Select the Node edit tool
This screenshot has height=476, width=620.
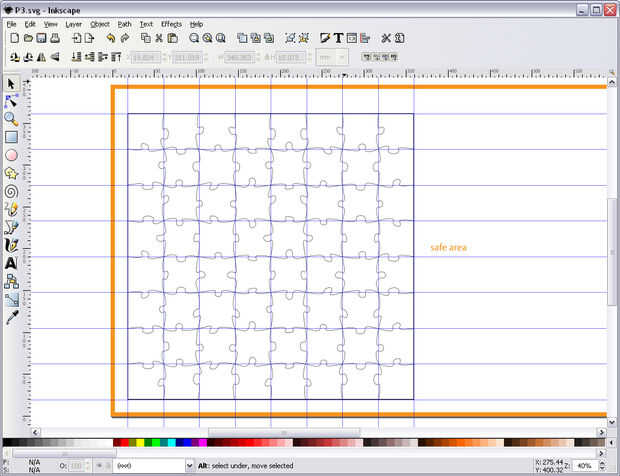[x=11, y=102]
